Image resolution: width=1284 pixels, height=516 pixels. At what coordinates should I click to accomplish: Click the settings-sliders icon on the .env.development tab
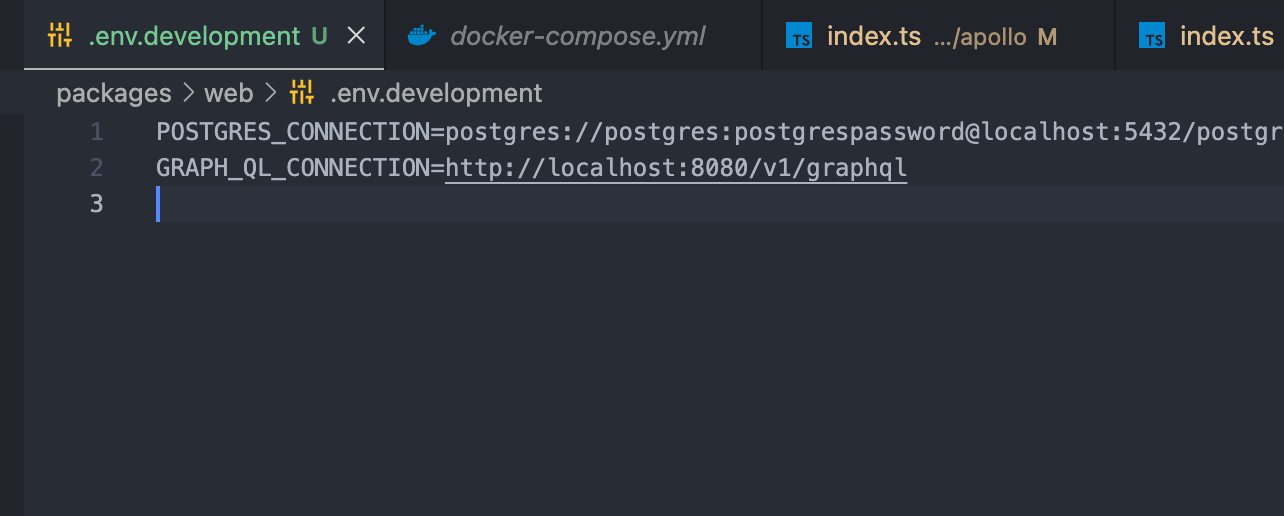[60, 36]
